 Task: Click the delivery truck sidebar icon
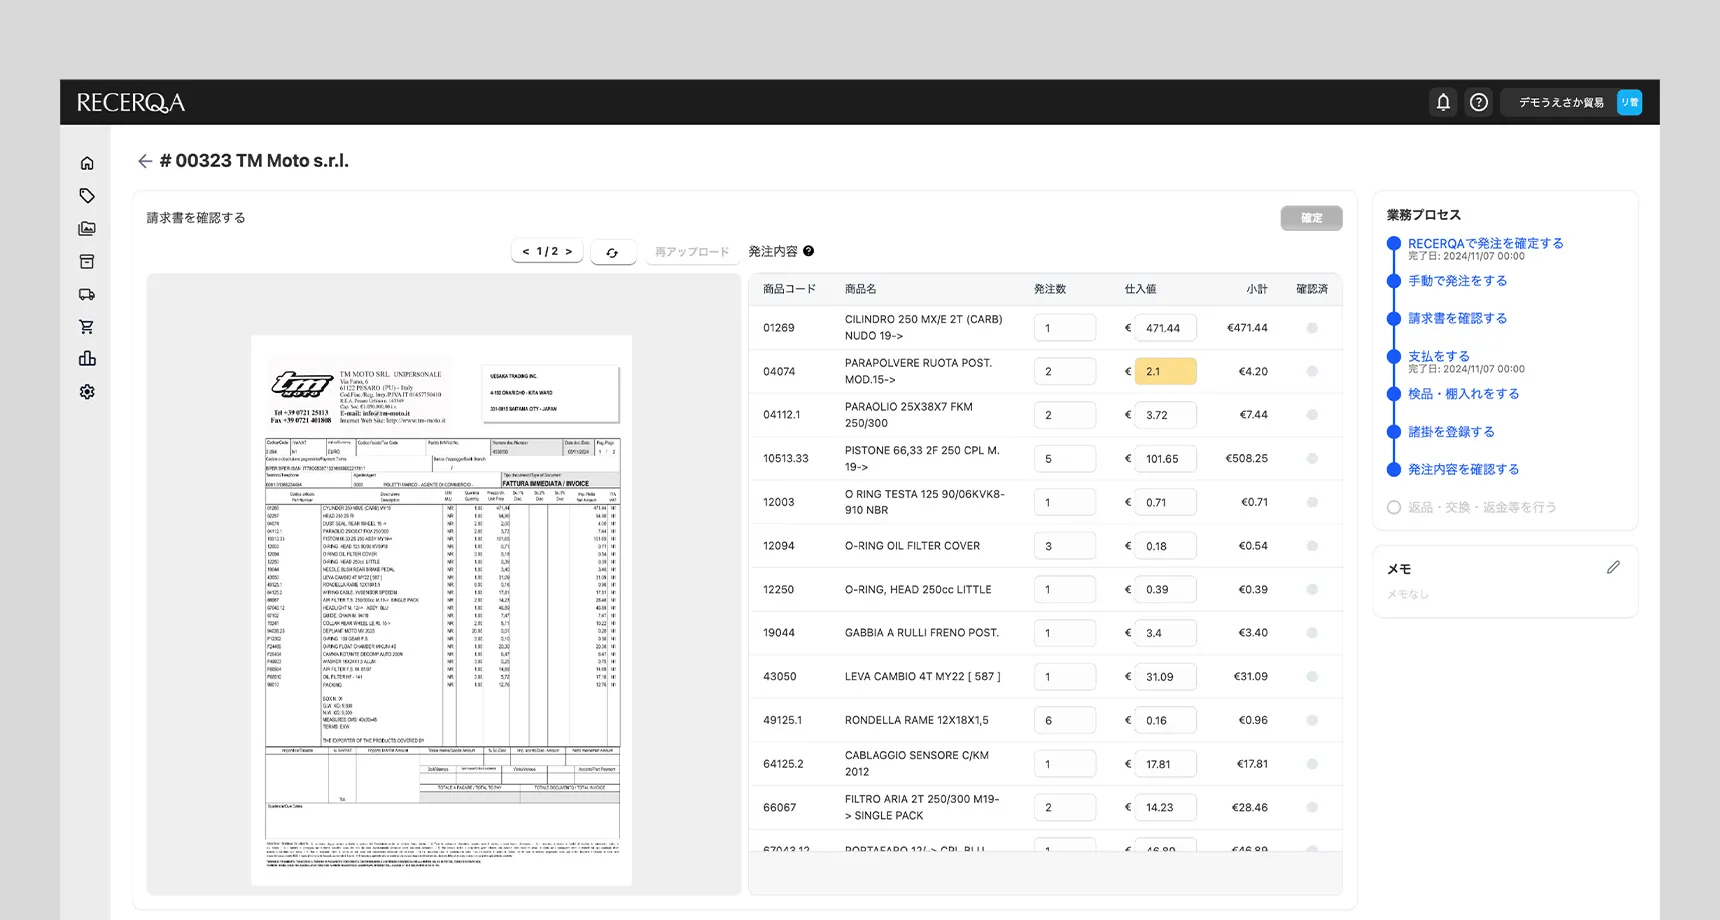point(87,294)
